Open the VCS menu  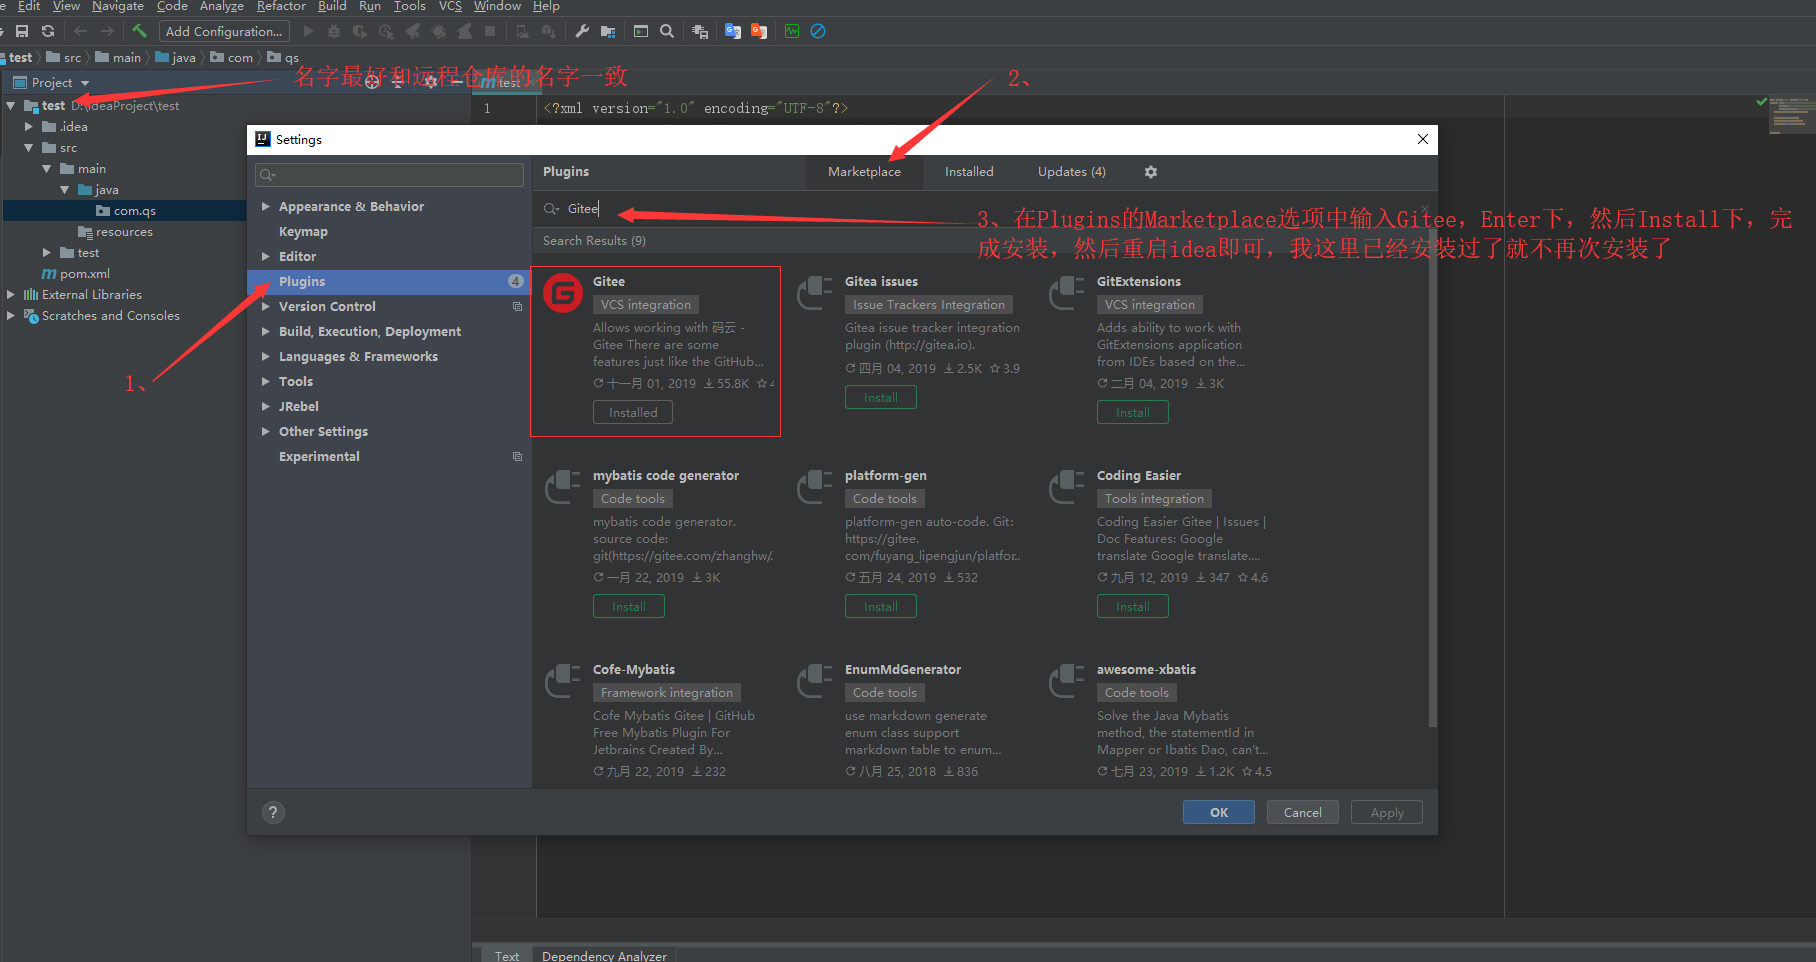click(450, 6)
